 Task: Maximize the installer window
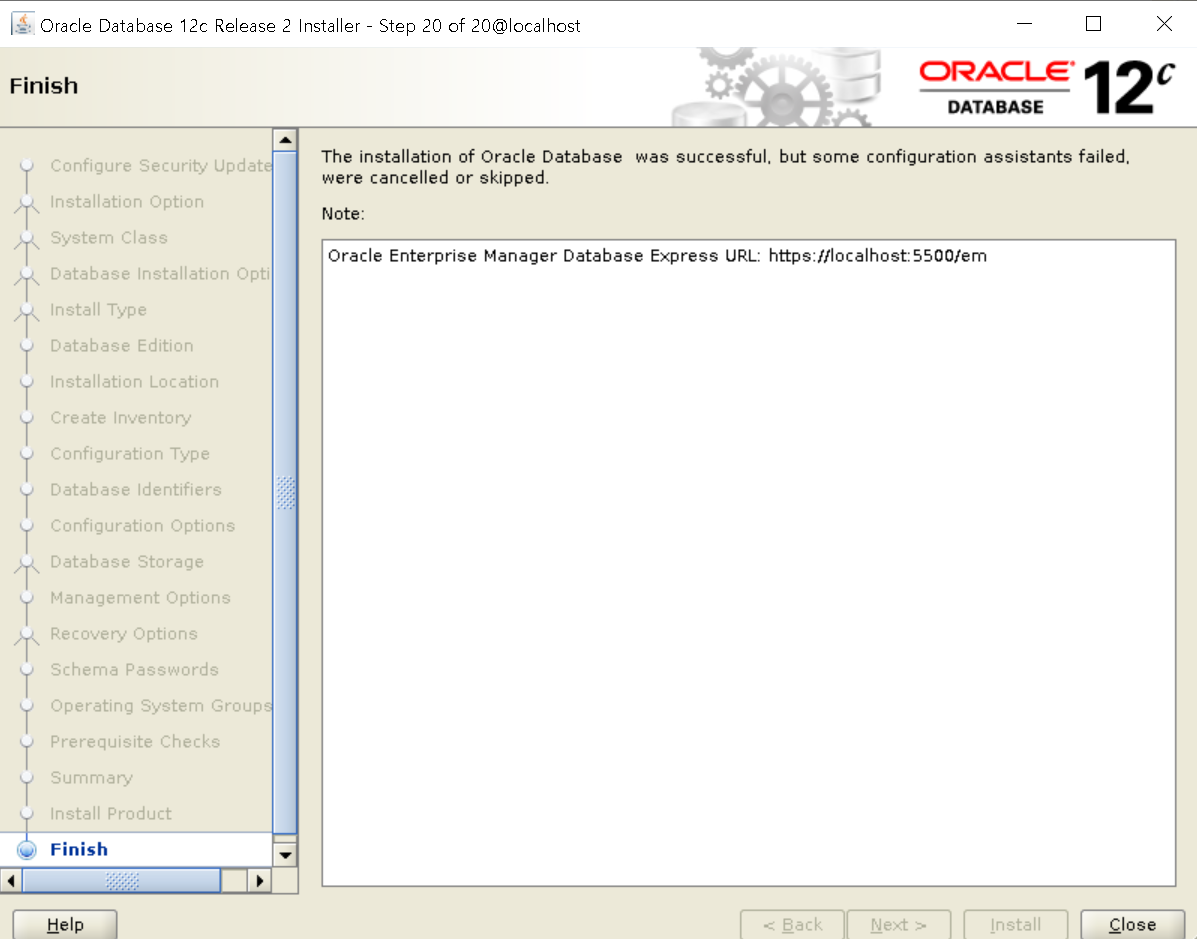(x=1093, y=24)
